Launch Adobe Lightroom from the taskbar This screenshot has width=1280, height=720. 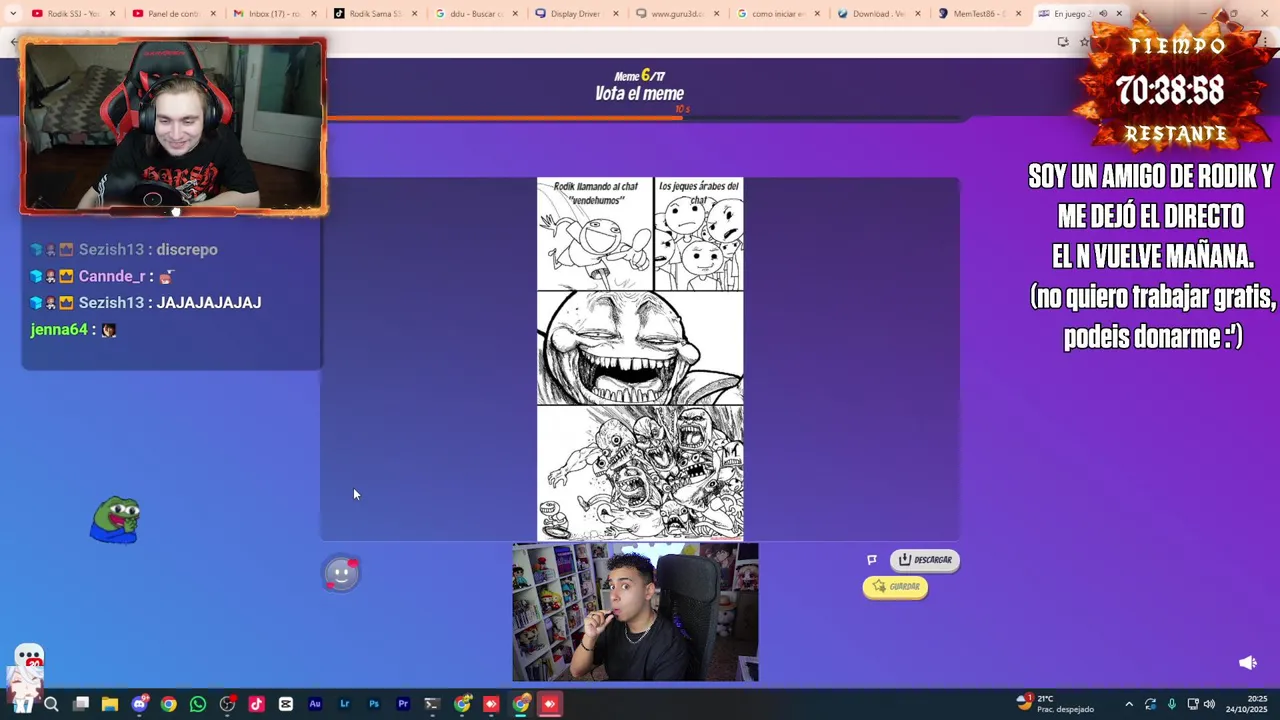point(344,704)
